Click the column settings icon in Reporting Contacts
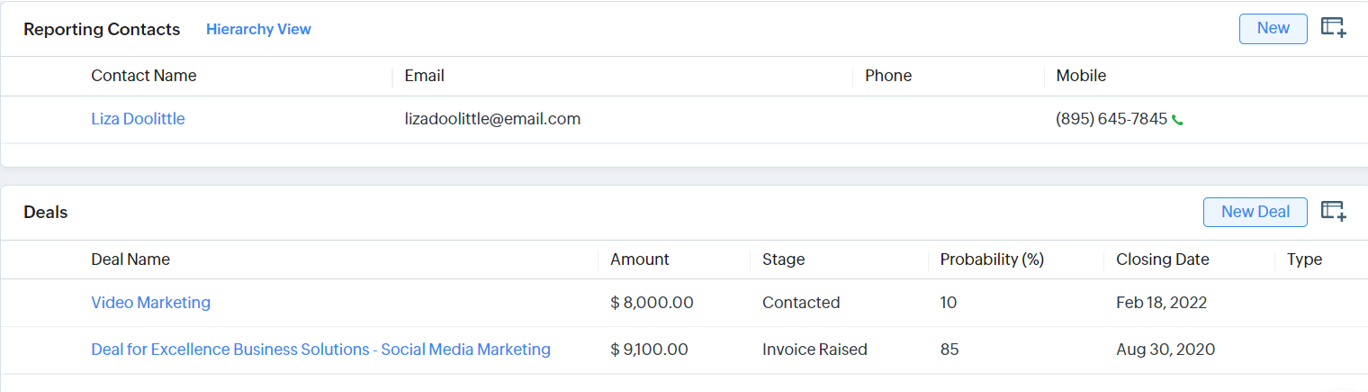 pos(1333,28)
